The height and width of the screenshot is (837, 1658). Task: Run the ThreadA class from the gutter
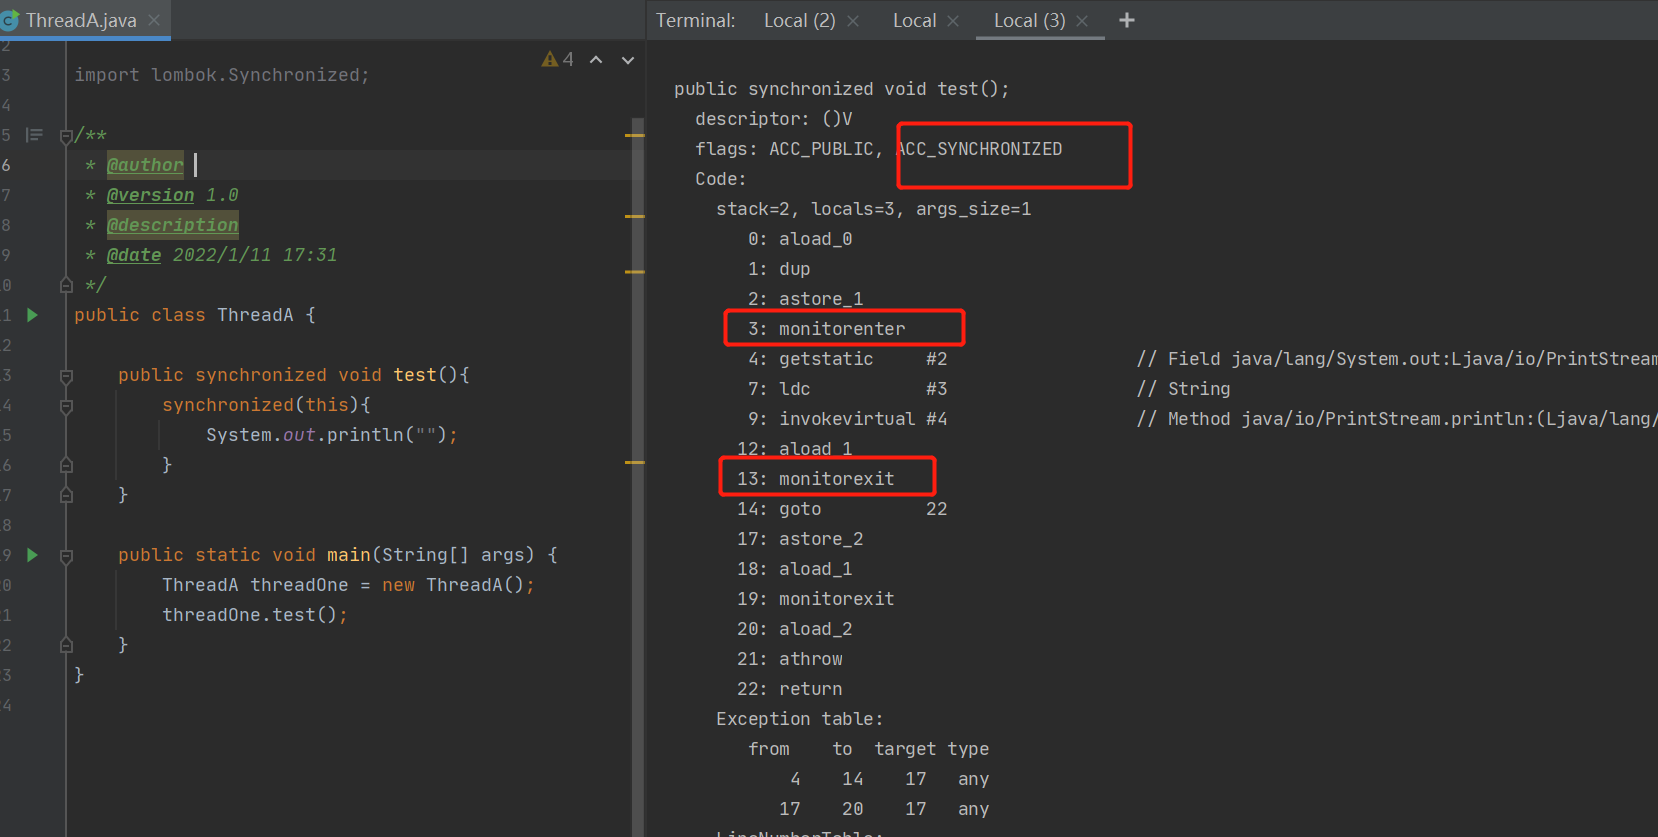tap(32, 315)
